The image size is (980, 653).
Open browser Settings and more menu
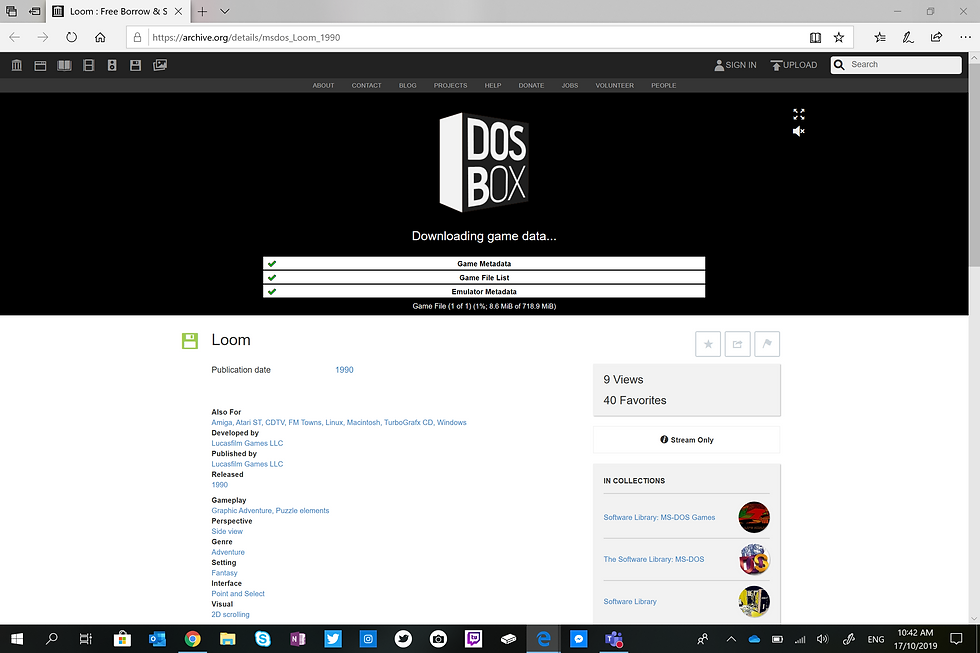point(965,37)
